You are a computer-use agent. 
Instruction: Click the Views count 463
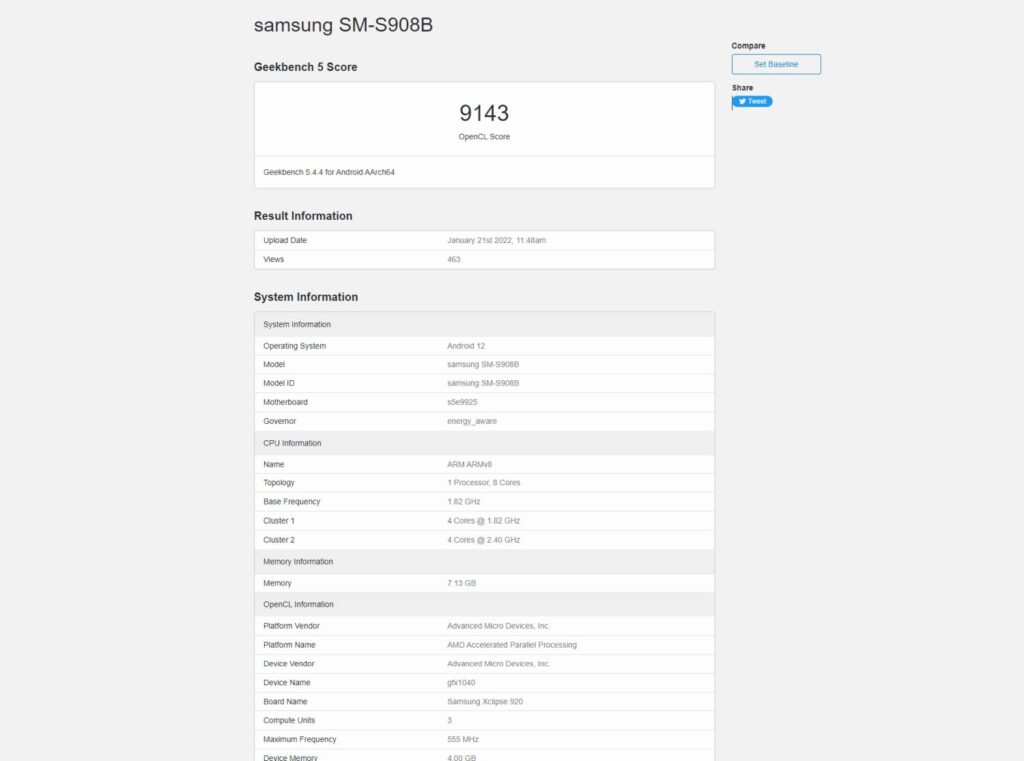pos(452,259)
